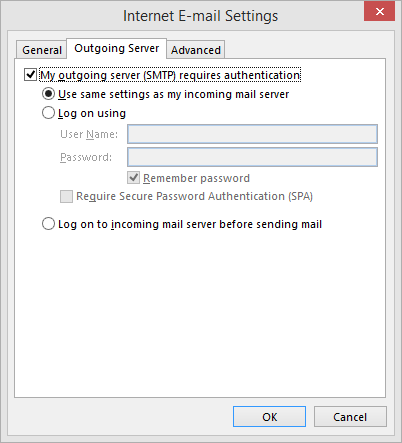The width and height of the screenshot is (402, 443).
Task: Click the Require Secure Password Authentication label
Action: (194, 196)
